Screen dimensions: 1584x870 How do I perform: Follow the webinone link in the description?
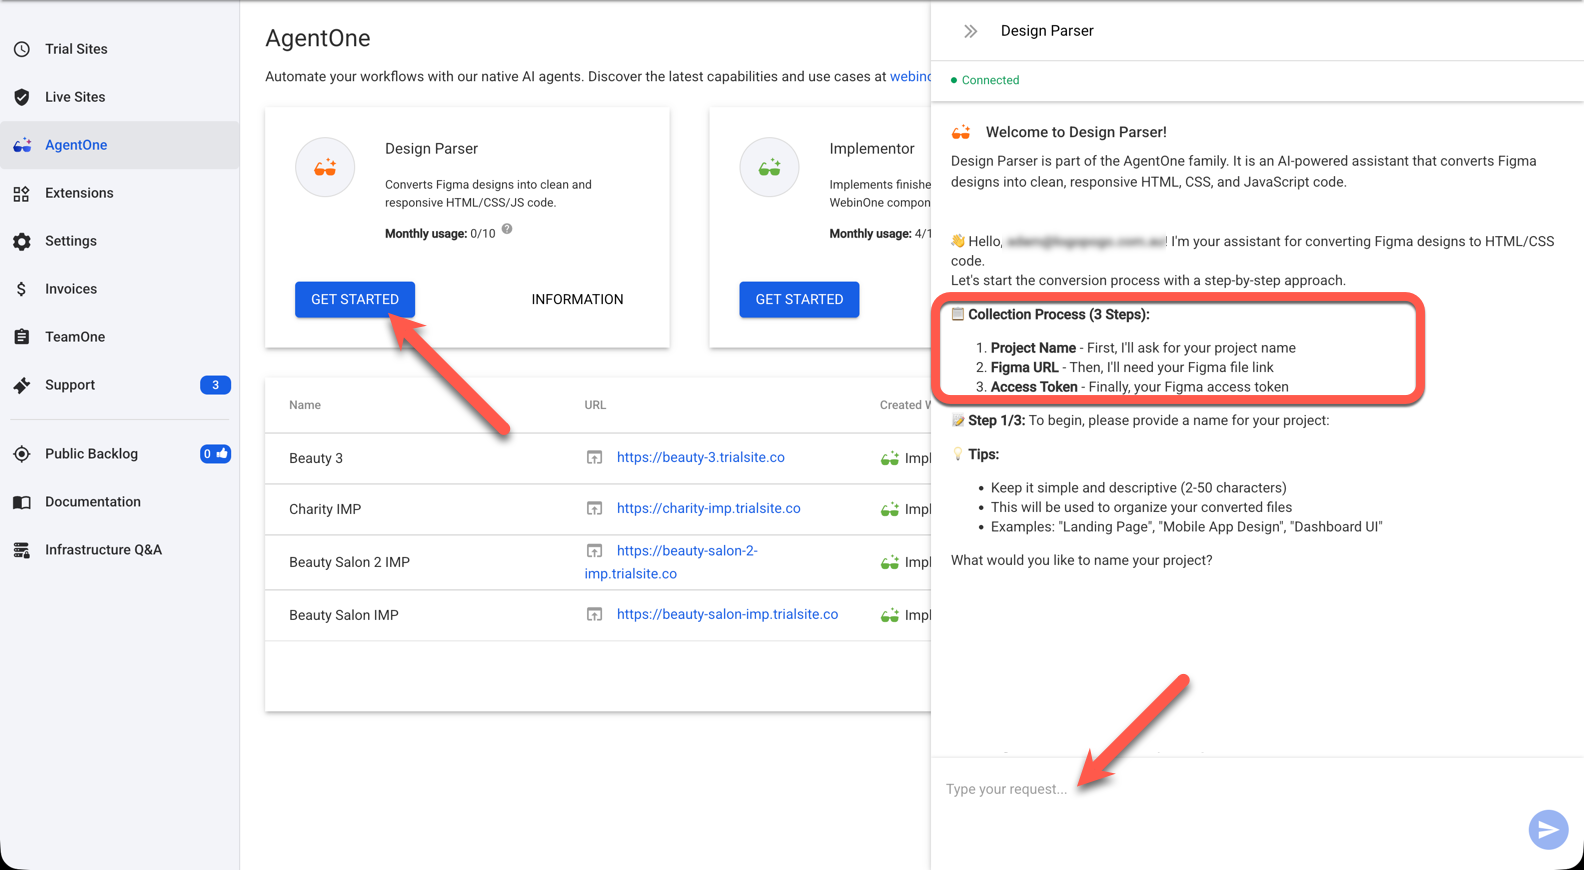[x=910, y=76]
